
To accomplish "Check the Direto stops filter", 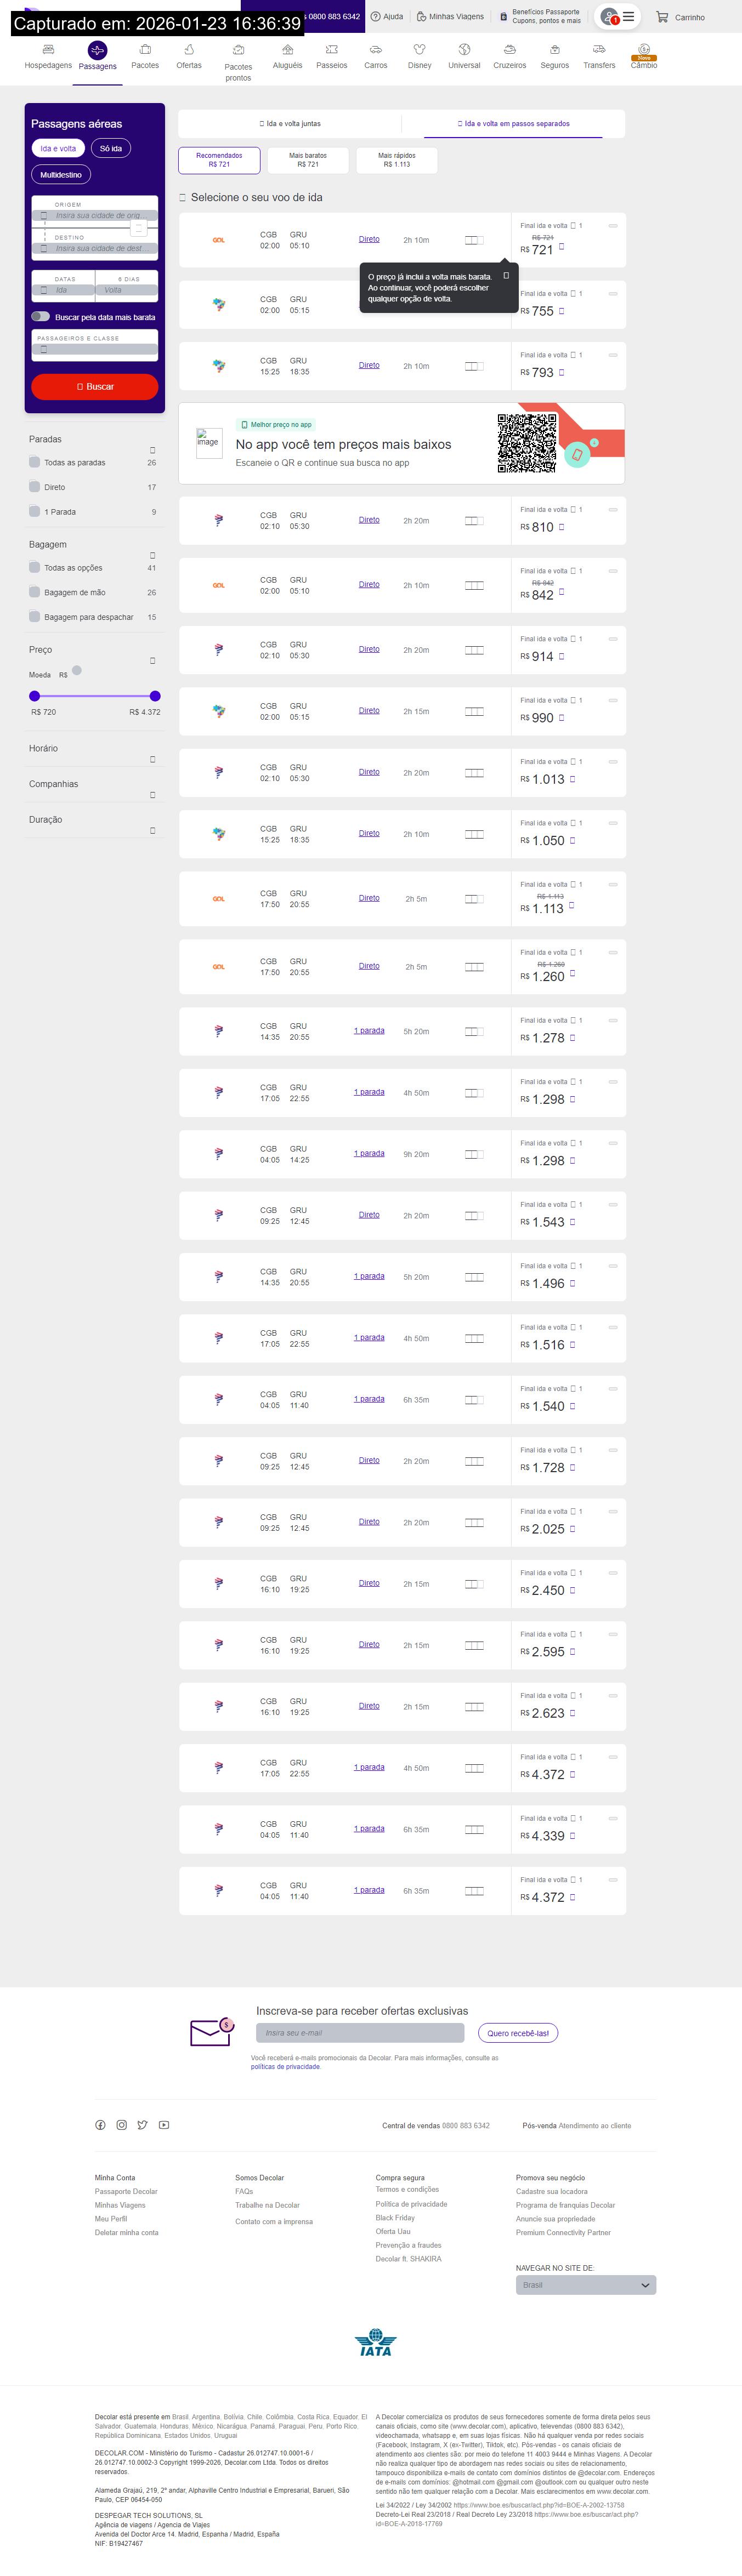I will (35, 487).
